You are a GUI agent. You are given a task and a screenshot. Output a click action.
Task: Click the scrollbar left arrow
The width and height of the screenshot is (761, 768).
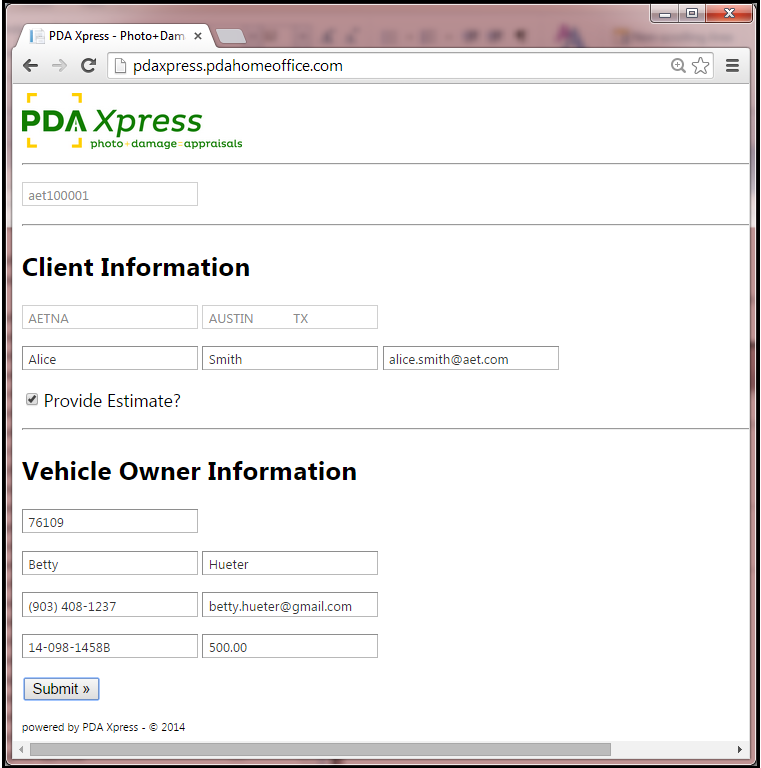pyautogui.click(x=21, y=749)
